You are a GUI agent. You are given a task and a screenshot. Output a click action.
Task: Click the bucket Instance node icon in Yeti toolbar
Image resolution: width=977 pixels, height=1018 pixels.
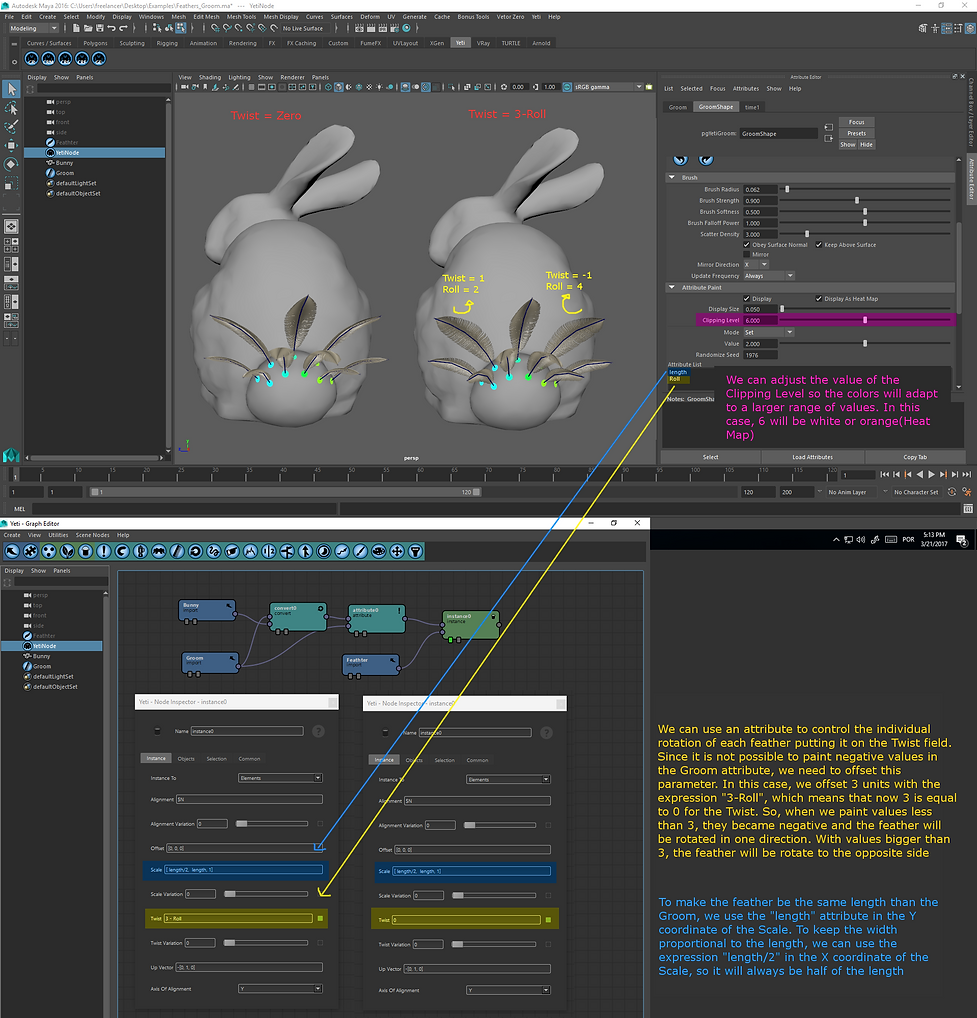85,551
